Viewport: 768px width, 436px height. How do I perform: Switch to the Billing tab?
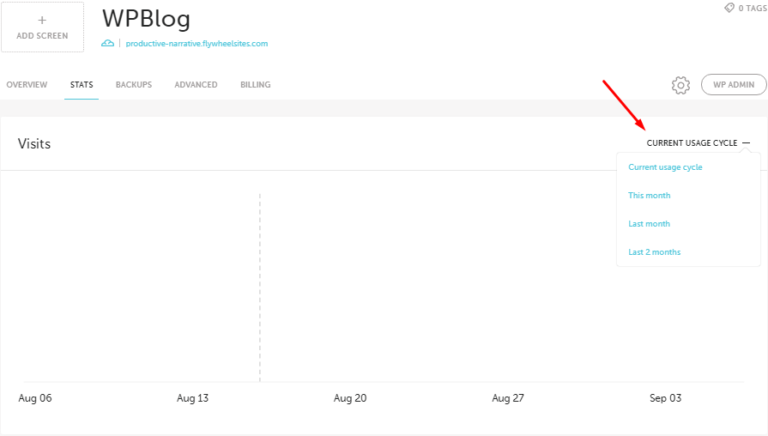point(255,85)
